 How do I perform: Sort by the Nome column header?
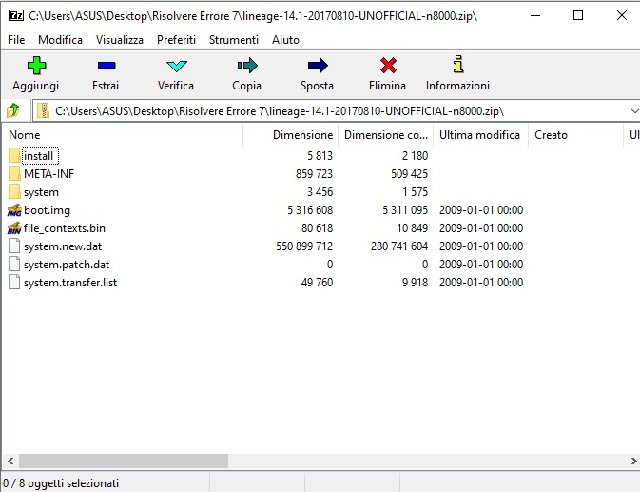(122, 135)
